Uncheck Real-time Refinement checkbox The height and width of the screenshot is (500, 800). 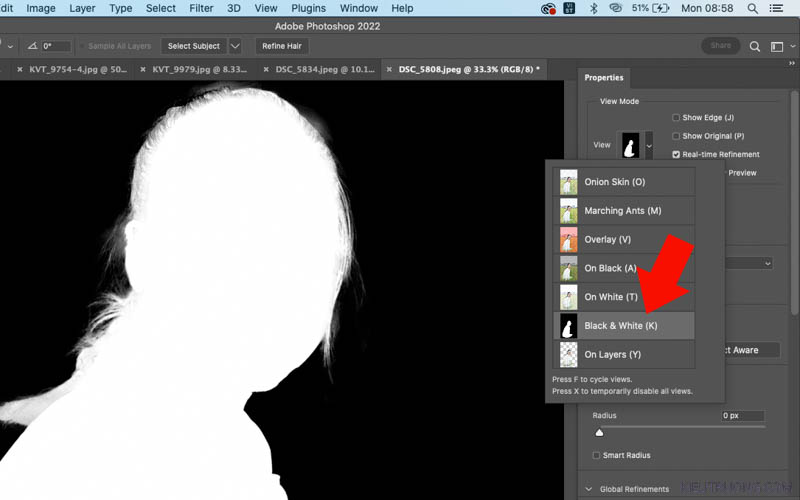[x=676, y=155]
